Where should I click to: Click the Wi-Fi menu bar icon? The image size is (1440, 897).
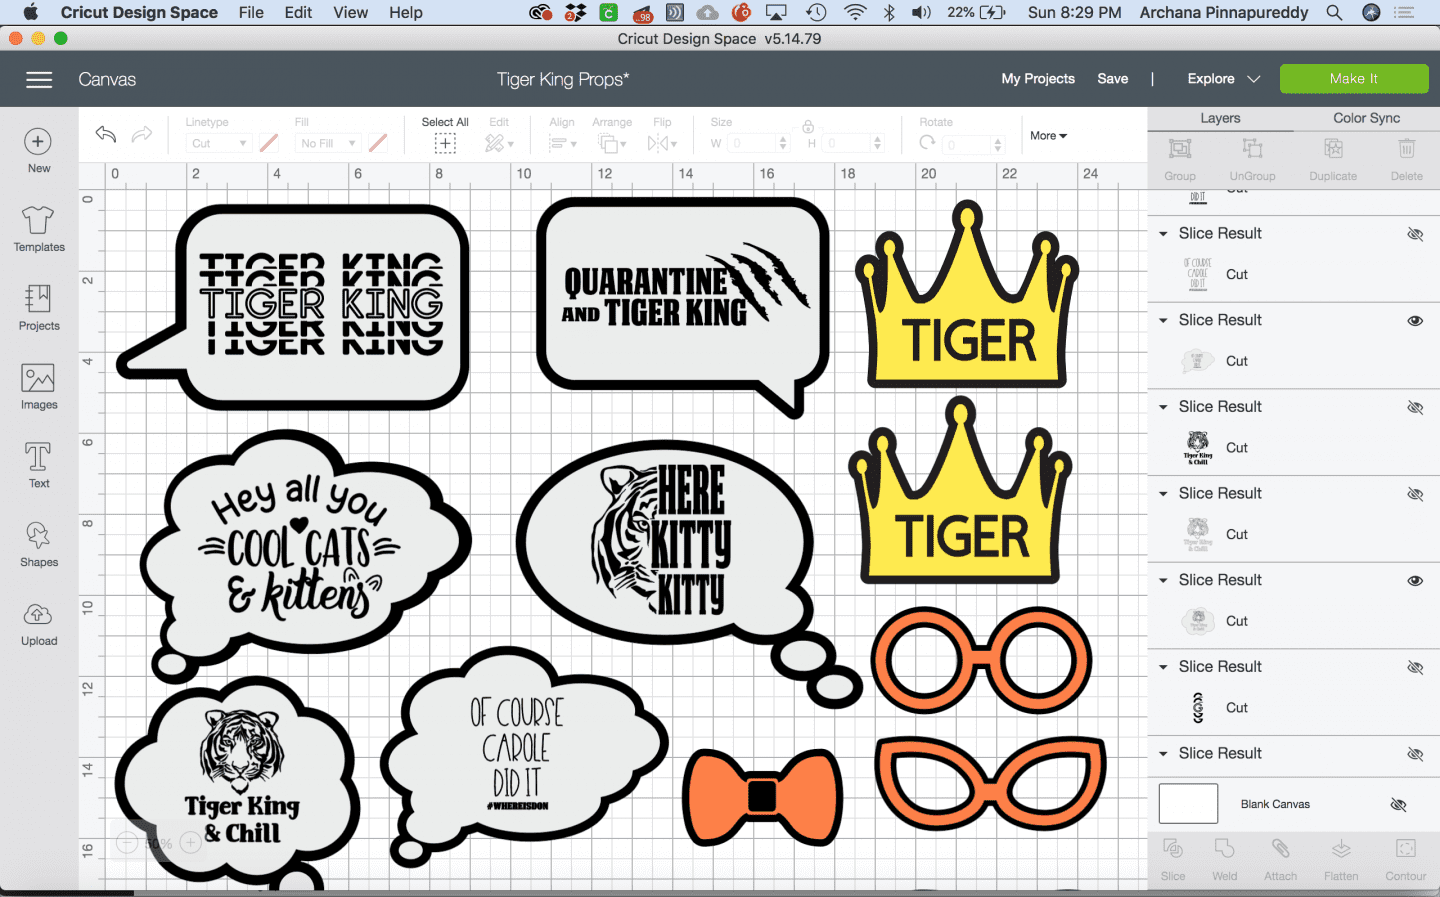855,12
